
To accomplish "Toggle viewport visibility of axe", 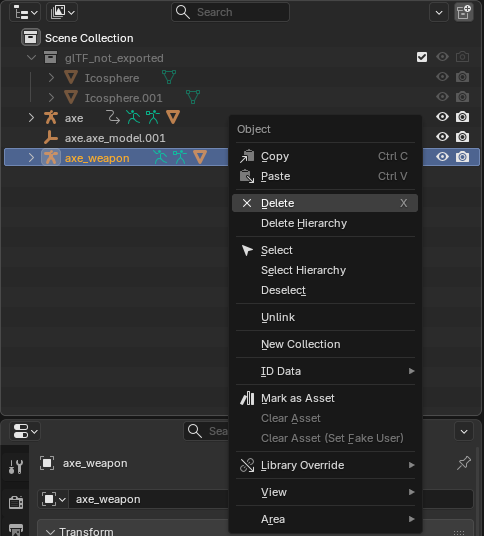I will point(442,117).
